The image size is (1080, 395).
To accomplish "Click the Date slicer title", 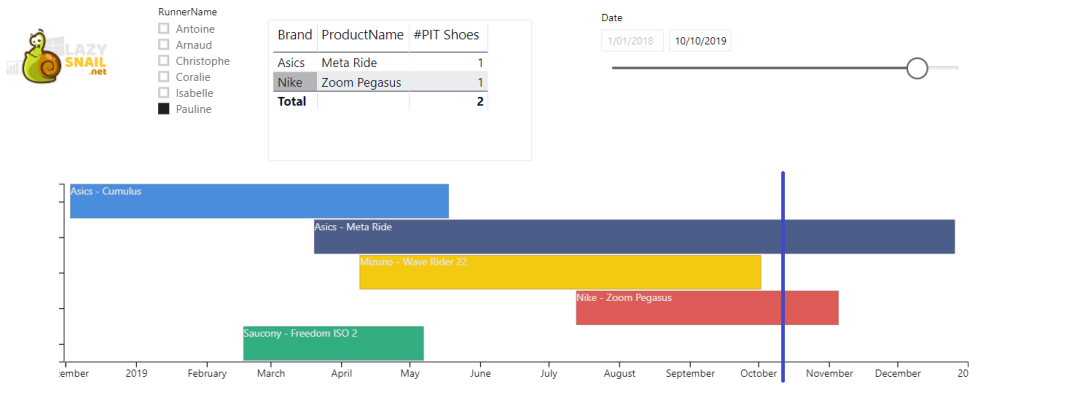I will (x=612, y=18).
